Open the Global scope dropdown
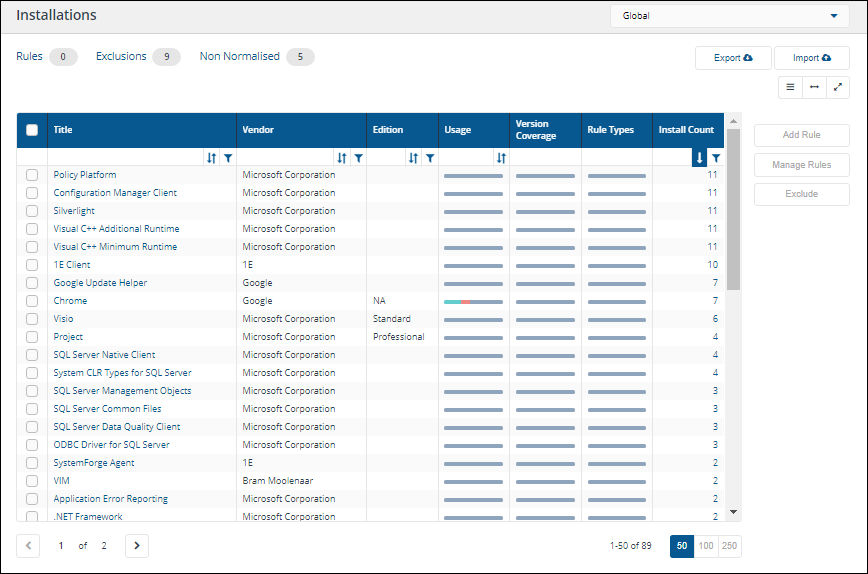This screenshot has height=574, width=868. point(729,16)
